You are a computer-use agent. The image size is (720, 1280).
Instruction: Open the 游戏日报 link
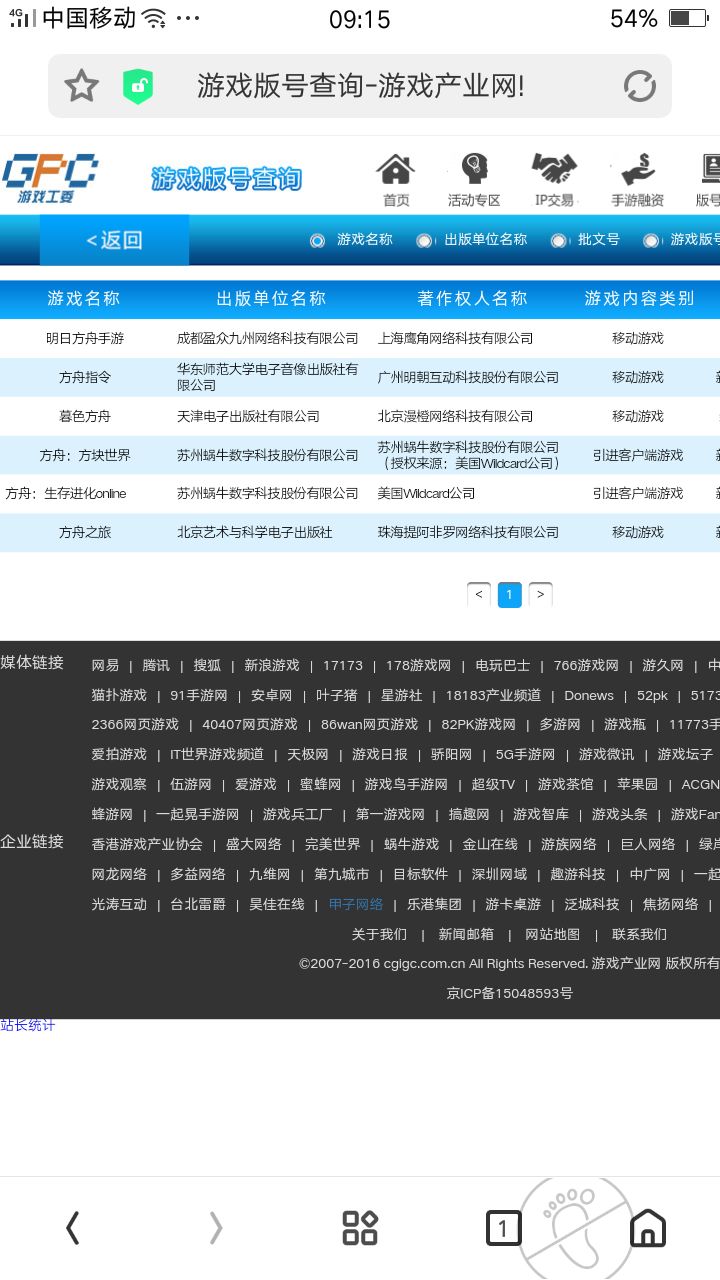pos(380,754)
